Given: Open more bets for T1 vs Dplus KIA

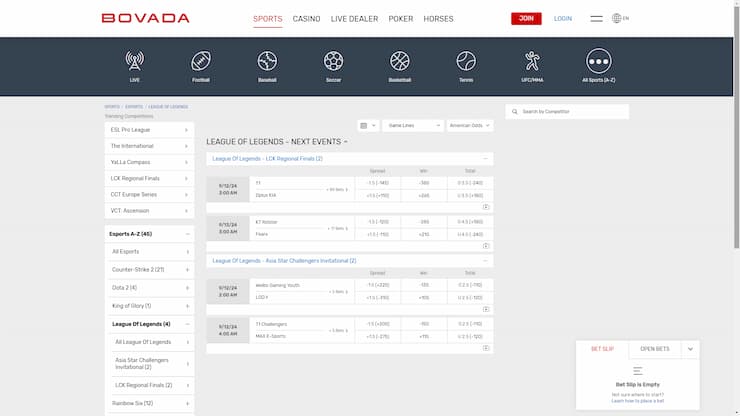Looking at the screenshot, I should click(337, 189).
